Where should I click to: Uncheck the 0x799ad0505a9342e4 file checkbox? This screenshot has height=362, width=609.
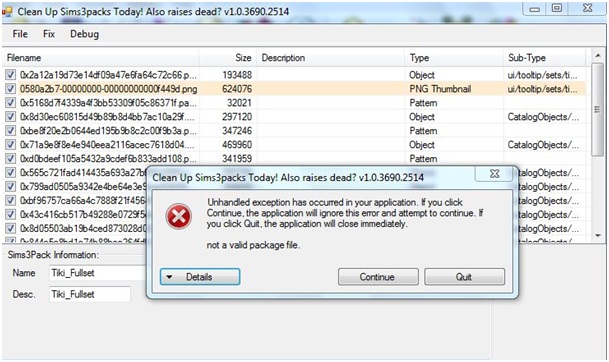click(x=10, y=186)
